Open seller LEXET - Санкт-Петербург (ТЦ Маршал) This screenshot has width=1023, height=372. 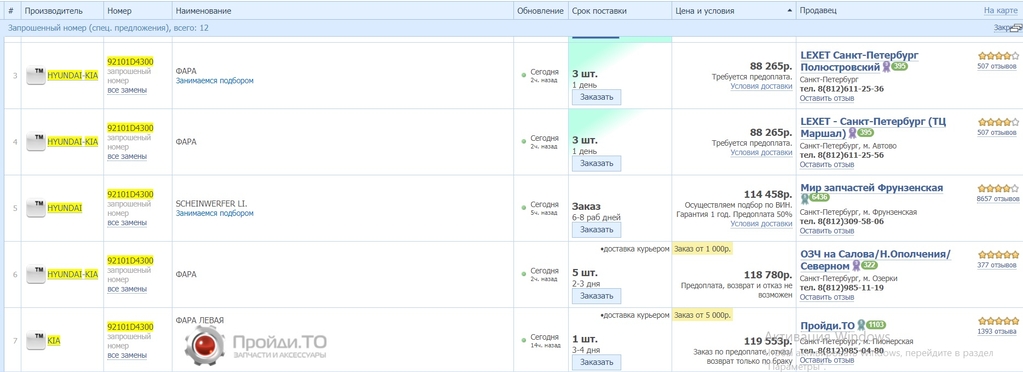click(x=873, y=127)
